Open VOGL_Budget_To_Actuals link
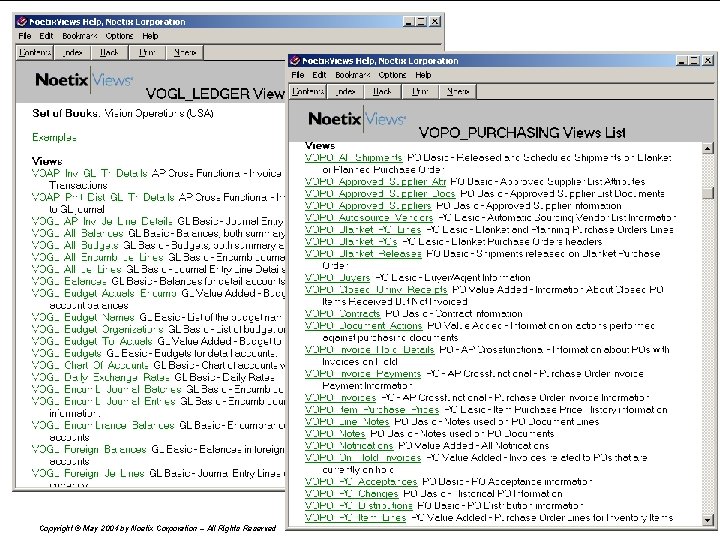 [92, 341]
